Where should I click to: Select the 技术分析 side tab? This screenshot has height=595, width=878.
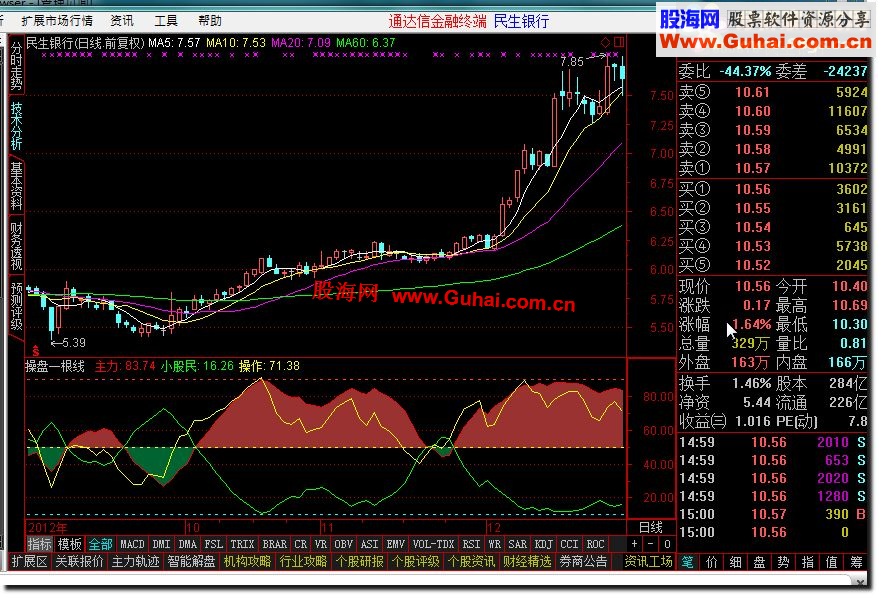16,126
